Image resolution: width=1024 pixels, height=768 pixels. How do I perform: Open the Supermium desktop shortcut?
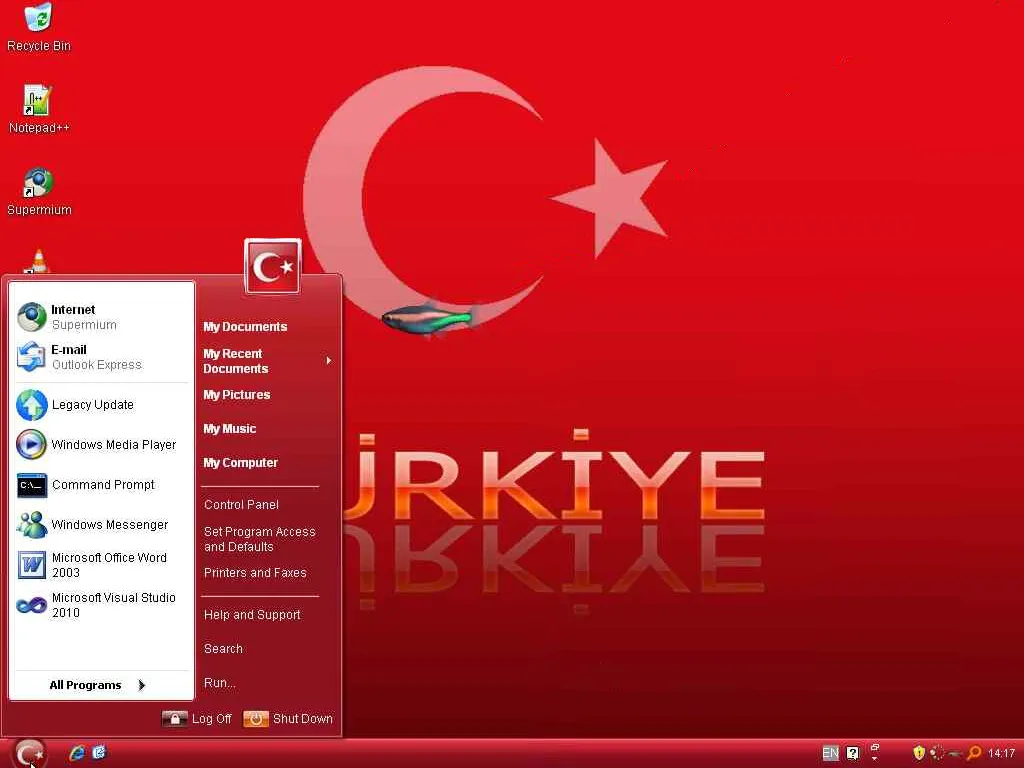tap(39, 191)
